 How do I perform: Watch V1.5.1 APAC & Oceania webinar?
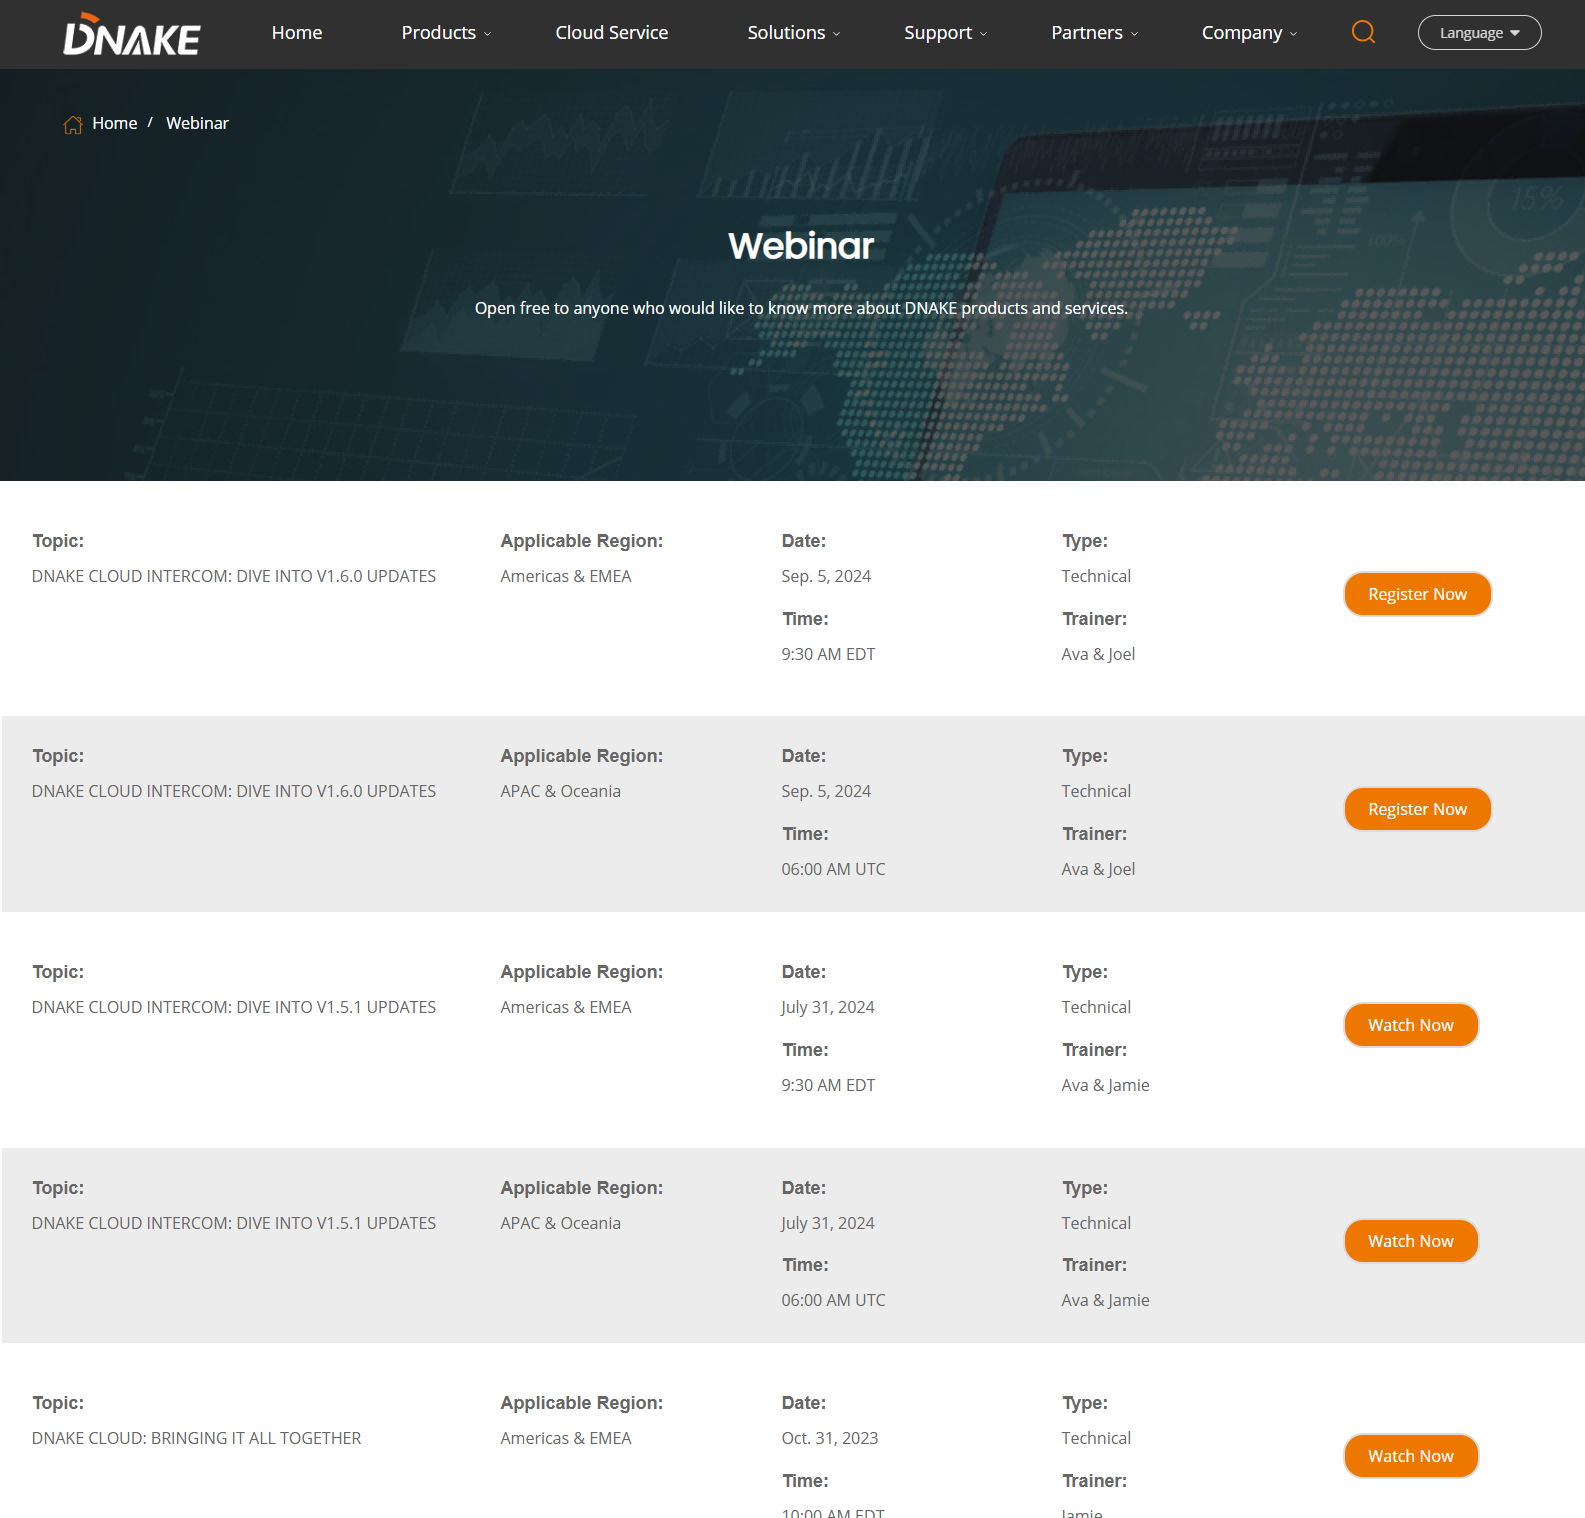1410,1241
